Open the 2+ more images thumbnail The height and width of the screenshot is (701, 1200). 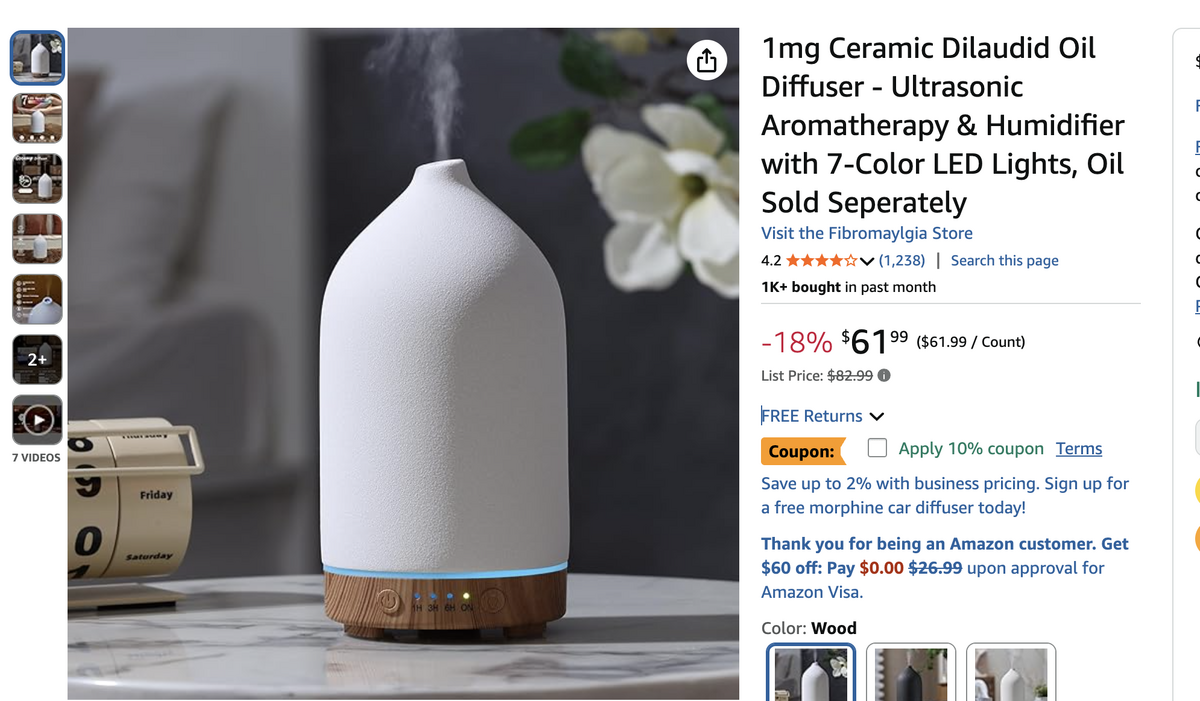click(x=37, y=360)
